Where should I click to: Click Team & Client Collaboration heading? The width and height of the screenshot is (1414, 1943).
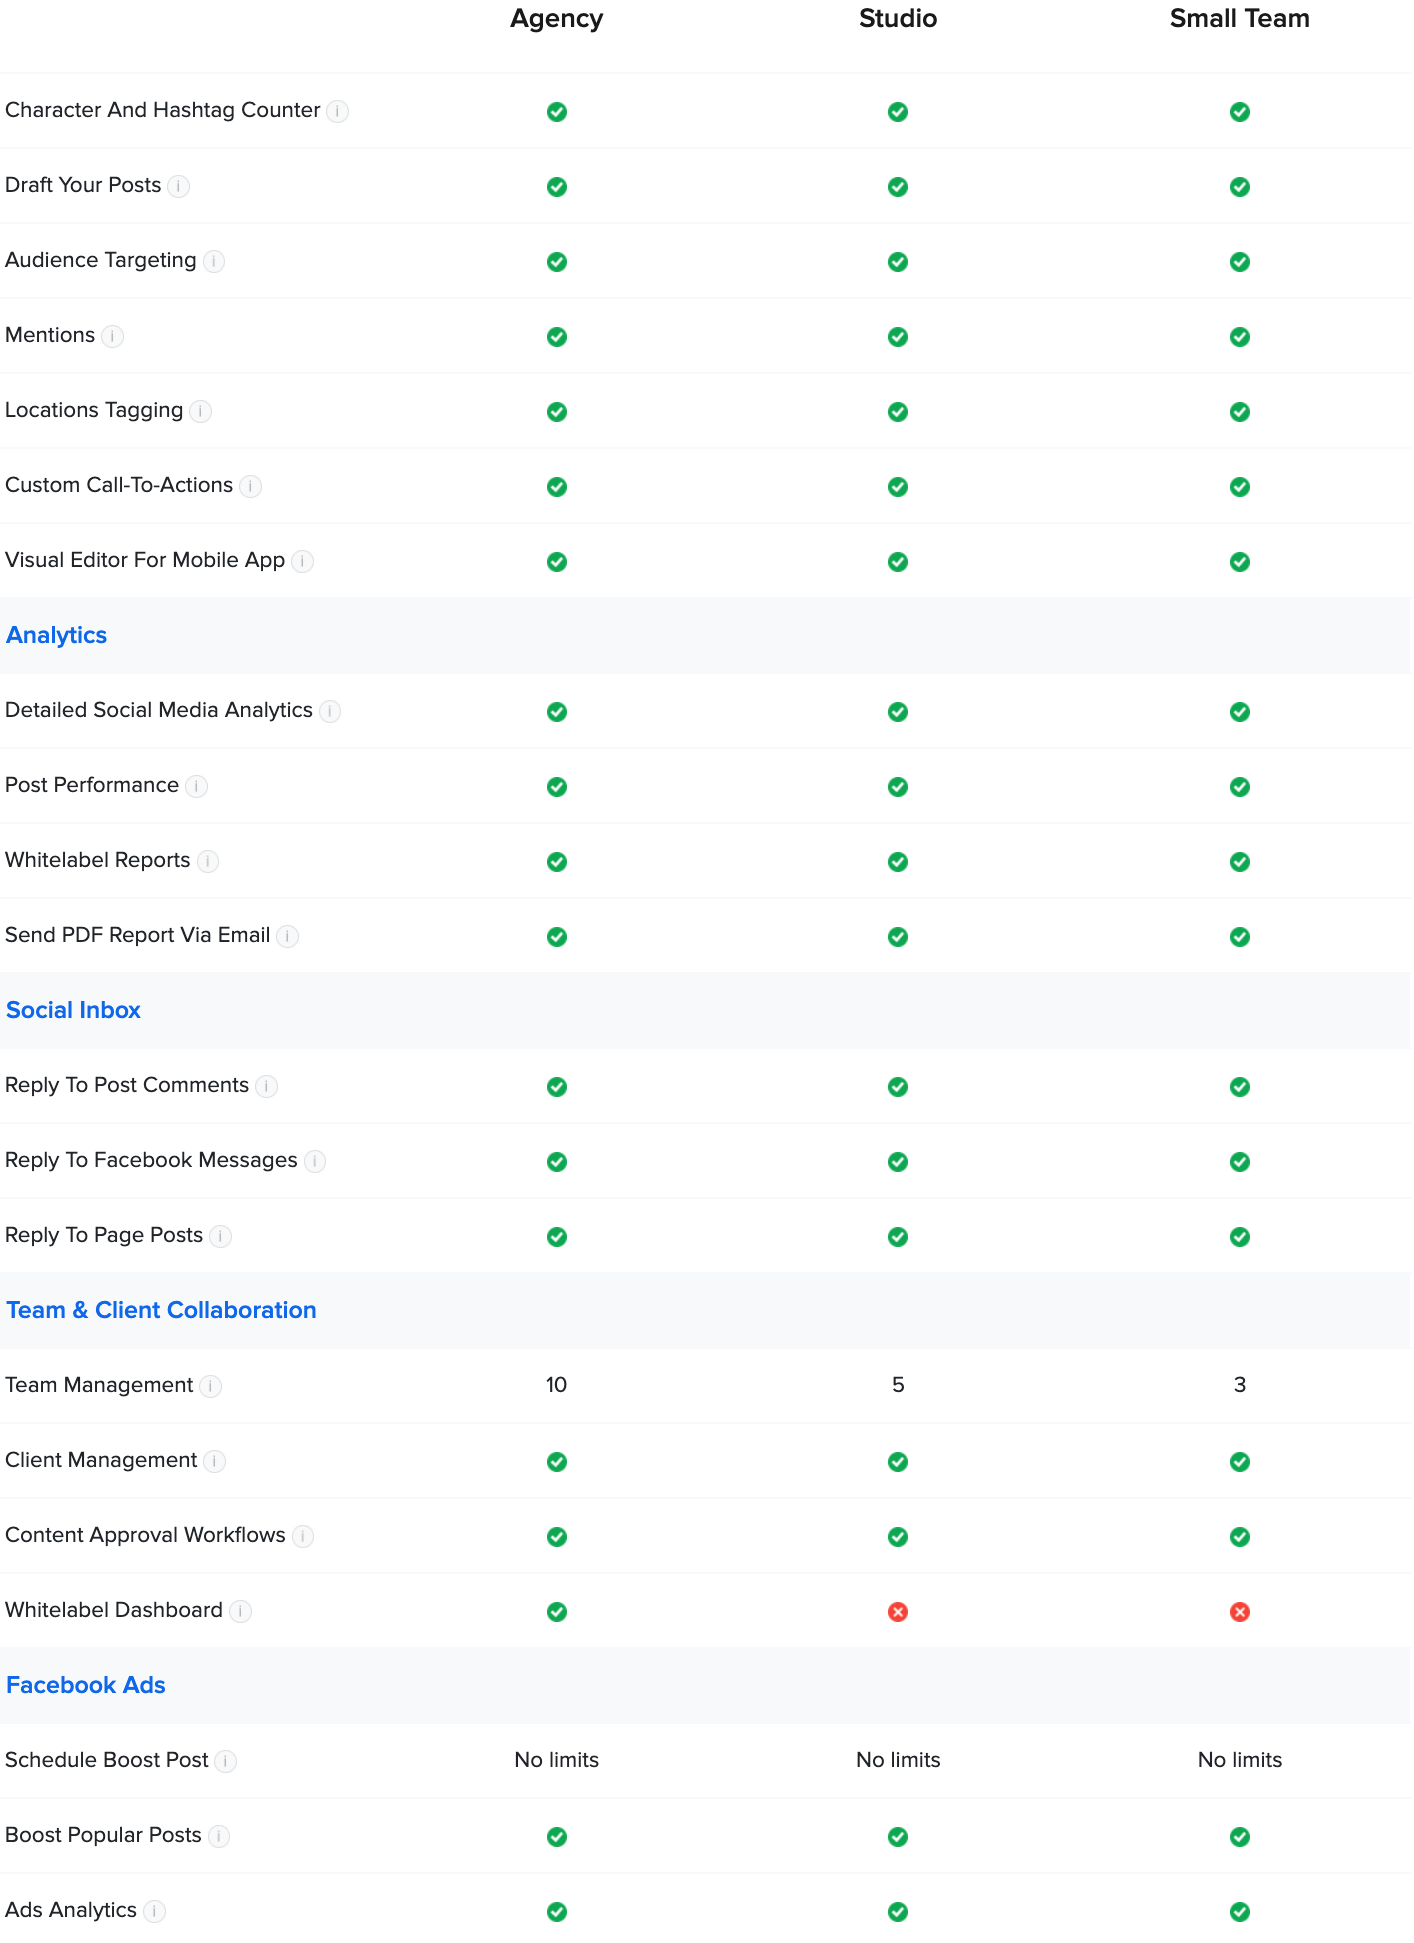pyautogui.click(x=161, y=1310)
